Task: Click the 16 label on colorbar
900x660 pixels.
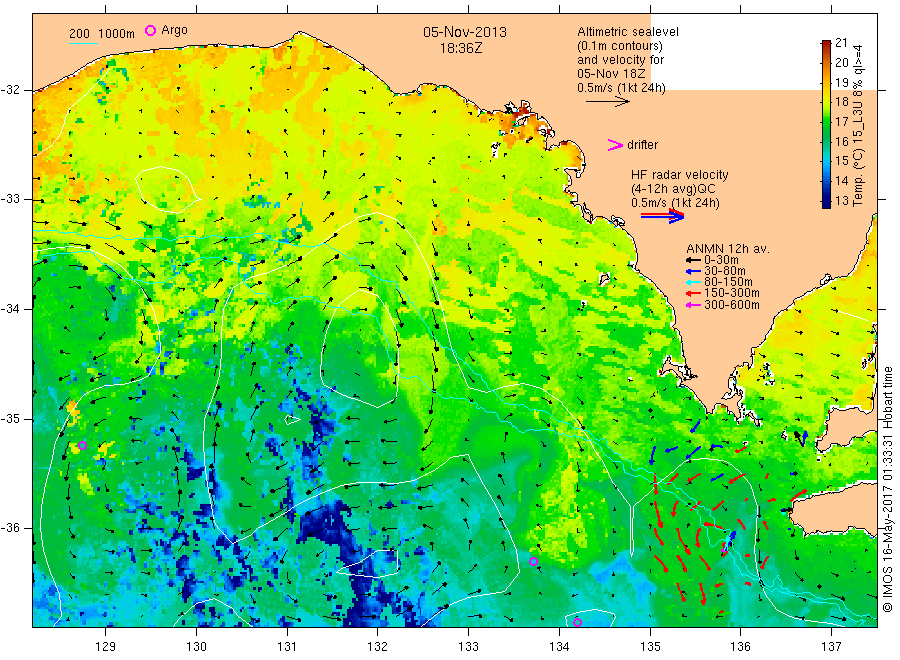Action: coord(841,142)
